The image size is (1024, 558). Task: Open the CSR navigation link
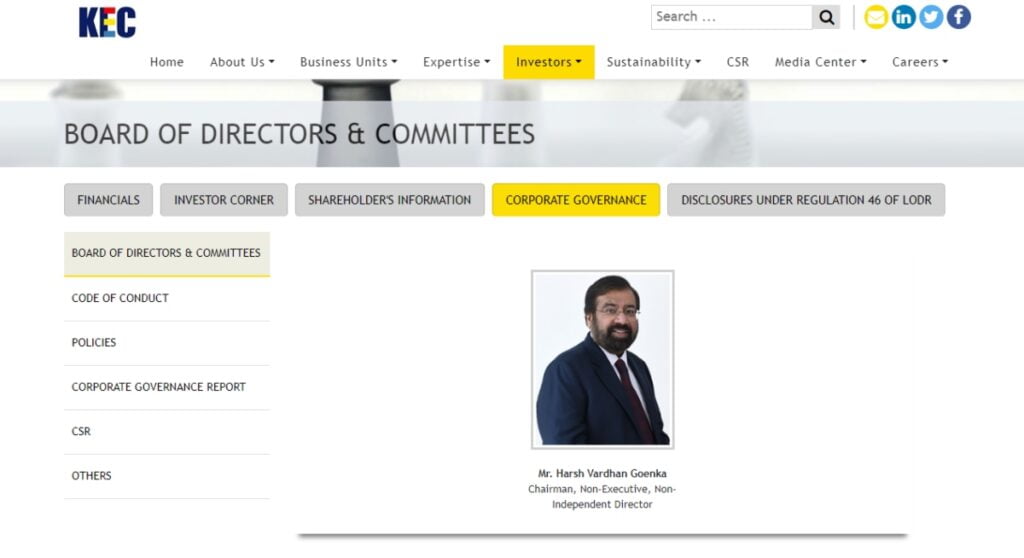(737, 62)
